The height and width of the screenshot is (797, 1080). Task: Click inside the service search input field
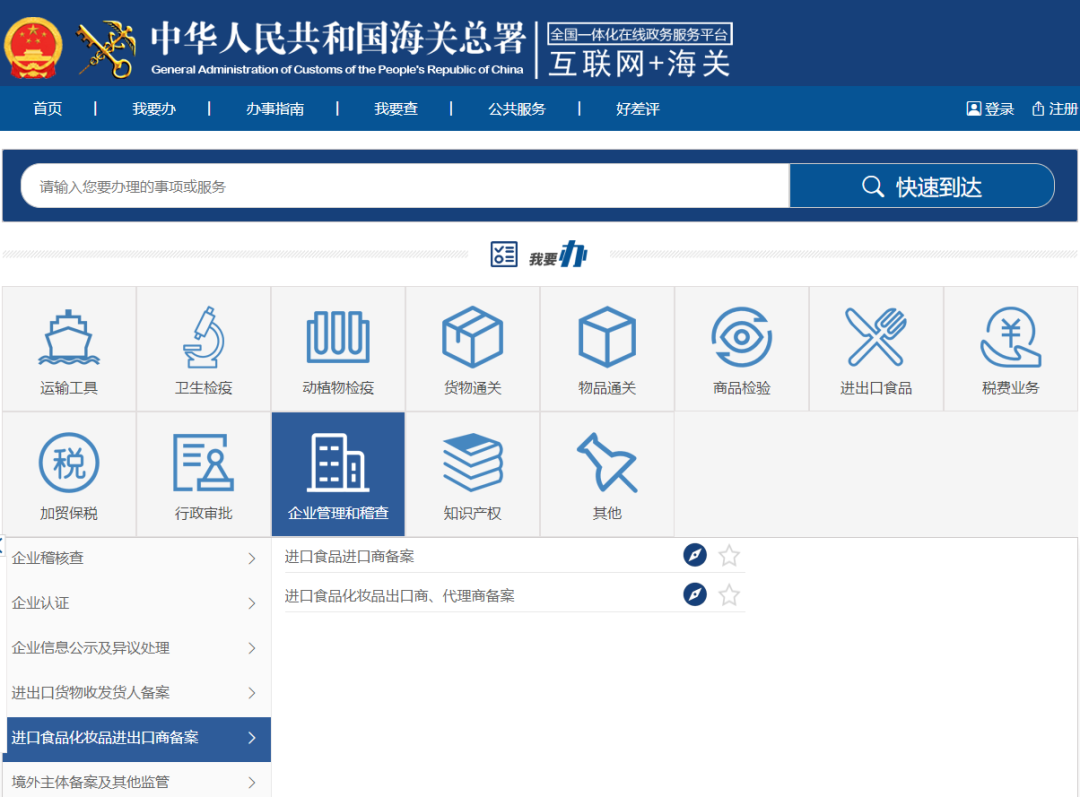coord(400,185)
